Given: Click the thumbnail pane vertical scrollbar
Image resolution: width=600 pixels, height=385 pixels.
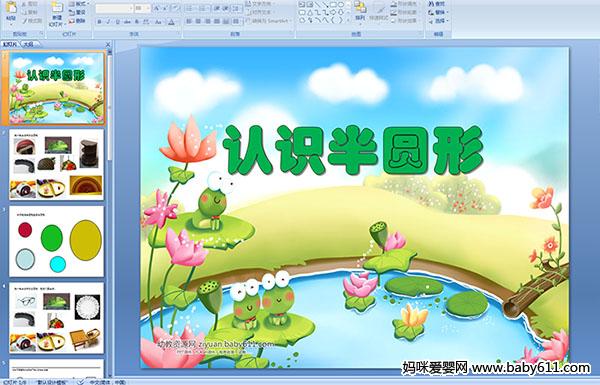Looking at the screenshot, I should point(110,214).
